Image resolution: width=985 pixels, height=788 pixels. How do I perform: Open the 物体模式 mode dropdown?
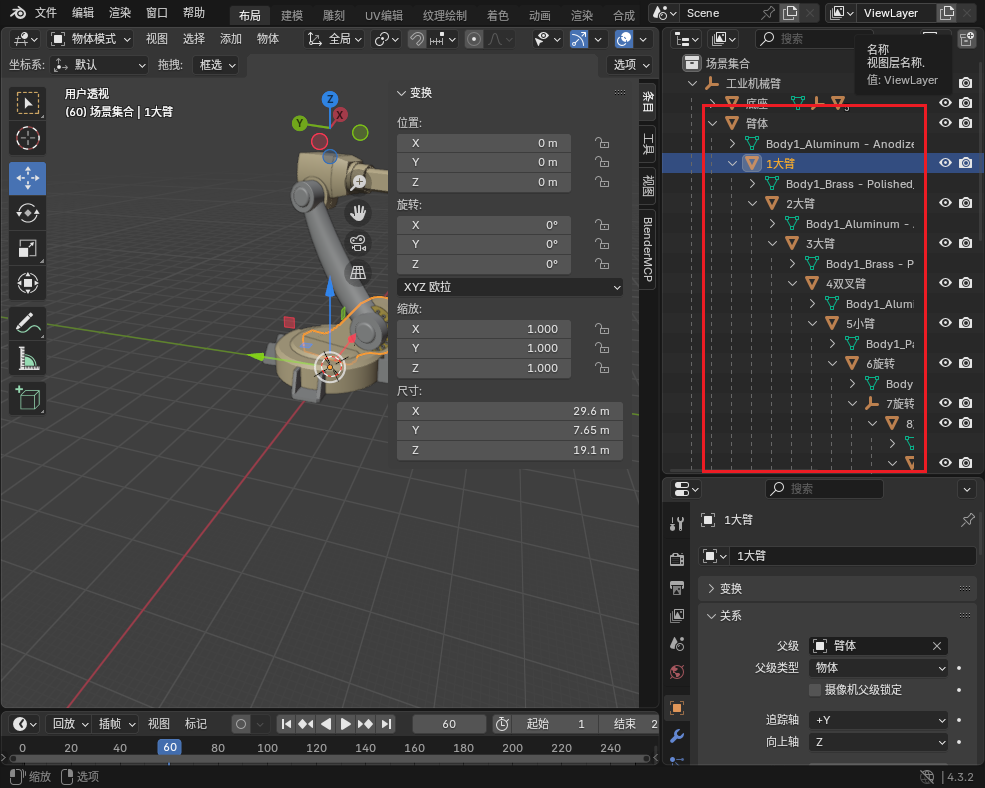click(92, 39)
